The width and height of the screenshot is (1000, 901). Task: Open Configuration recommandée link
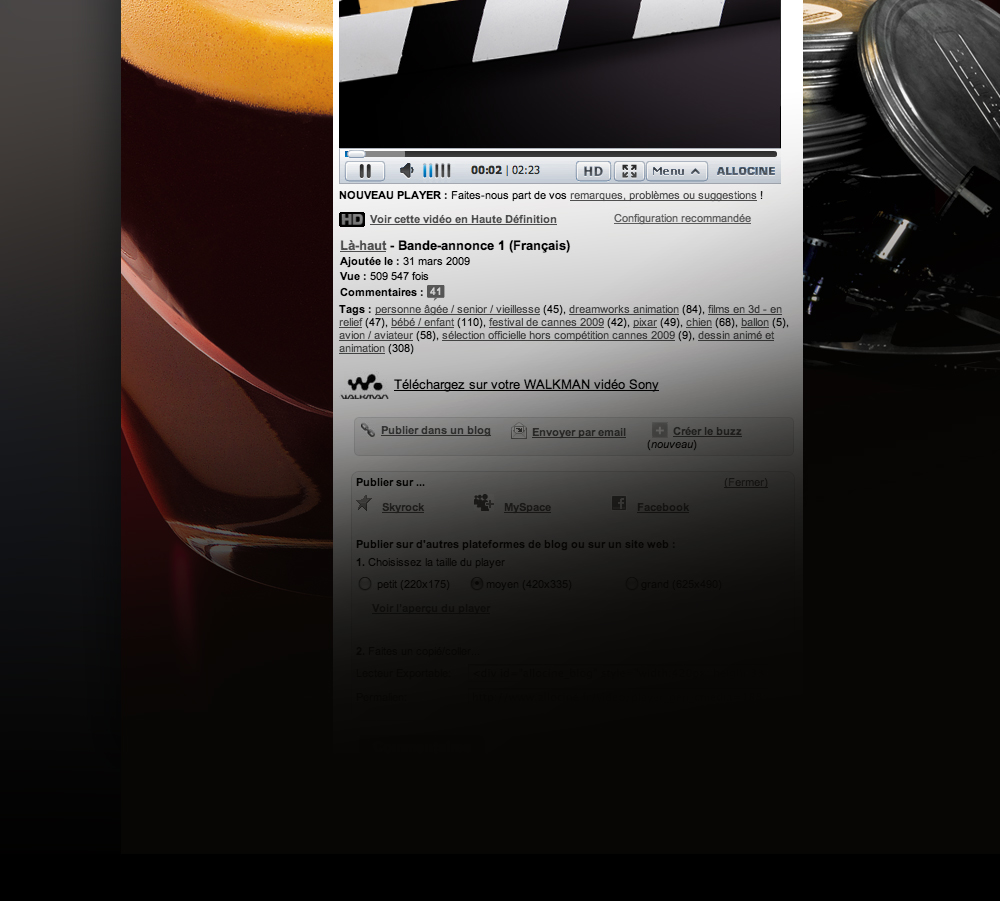click(682, 218)
